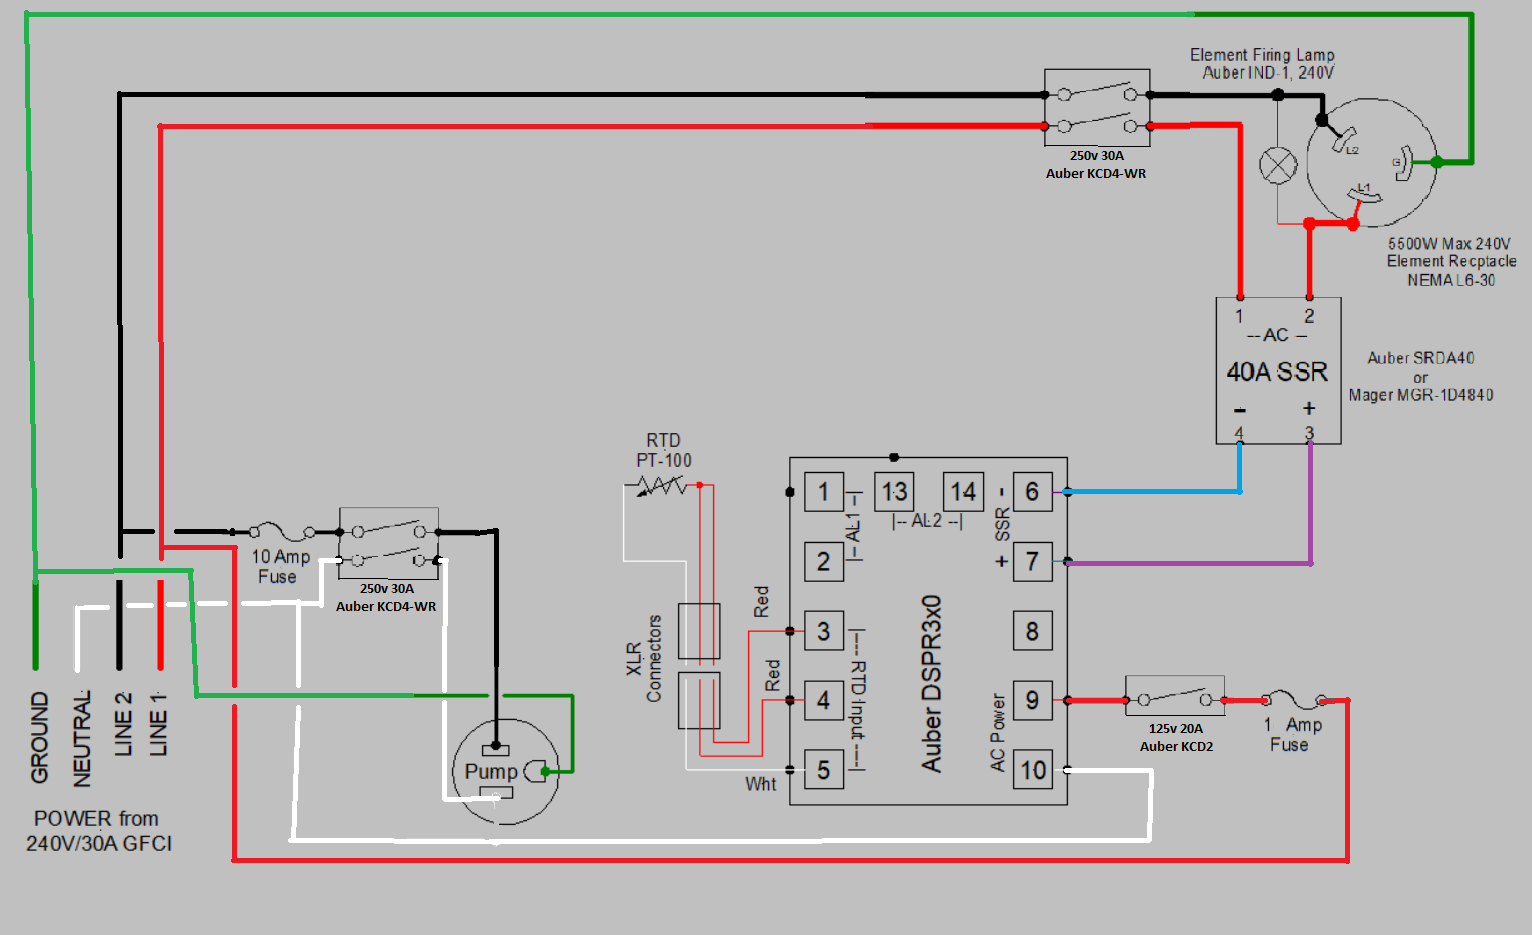
Task: Click the 'AC Power' label on controller
Action: pyautogui.click(x=997, y=733)
